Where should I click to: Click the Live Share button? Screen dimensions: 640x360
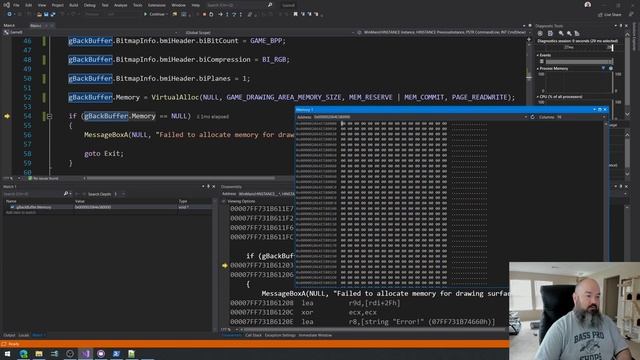pos(610,15)
